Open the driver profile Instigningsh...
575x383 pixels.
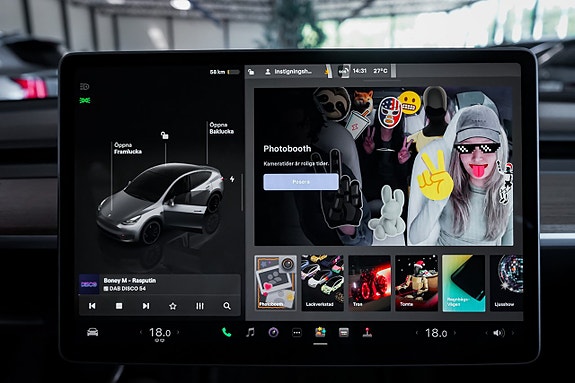[x=289, y=72]
